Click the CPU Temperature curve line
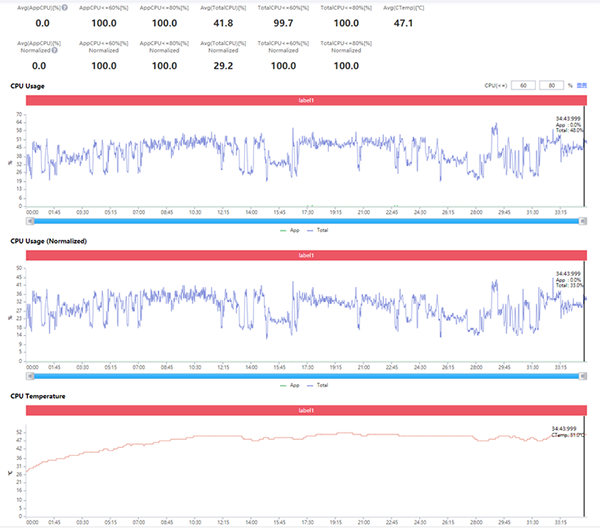 pyautogui.click(x=300, y=436)
